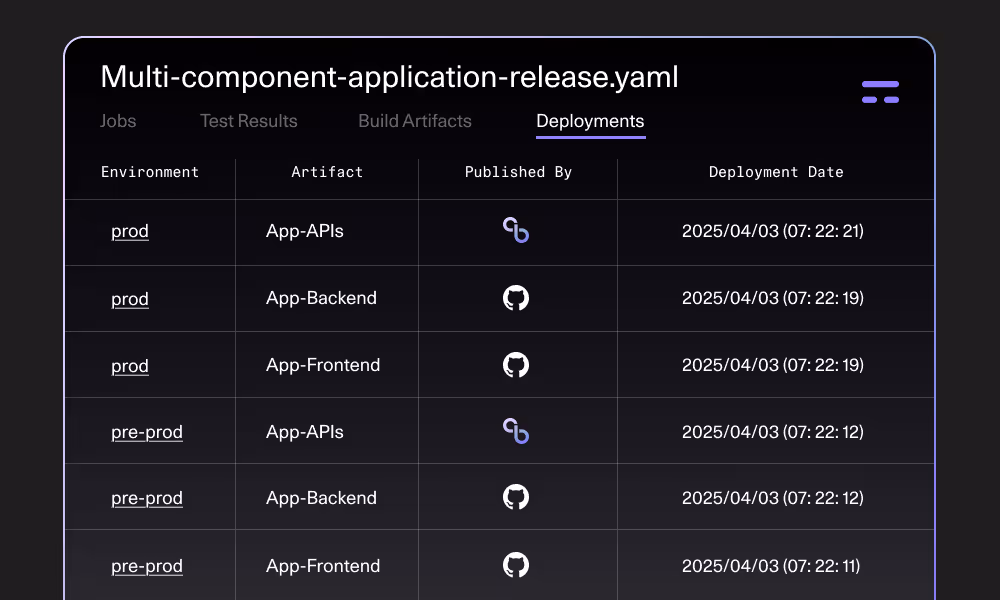Open the prod environment link for App-APIs
Viewport: 1000px width, 600px height.
[130, 231]
